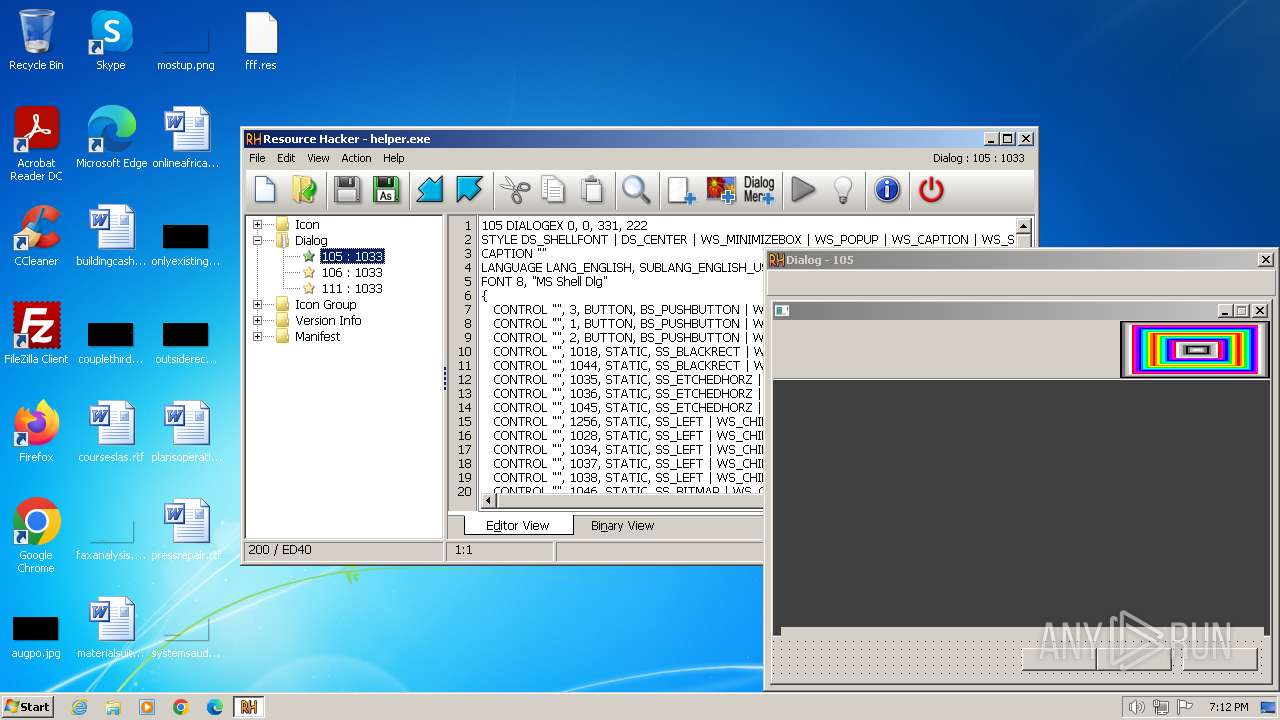
Task: Click the Compile script play icon
Action: click(803, 189)
